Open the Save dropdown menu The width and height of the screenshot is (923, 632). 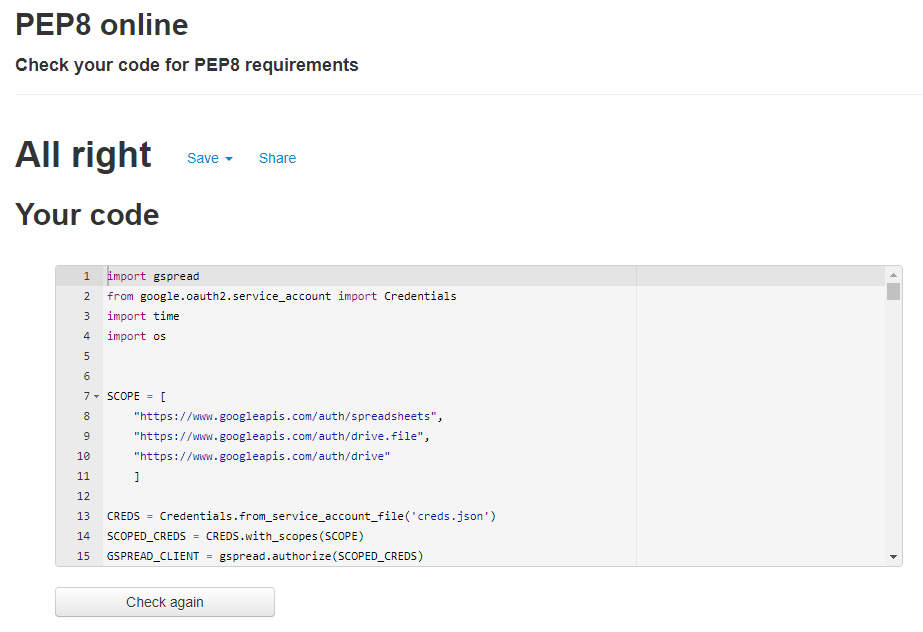(x=210, y=158)
